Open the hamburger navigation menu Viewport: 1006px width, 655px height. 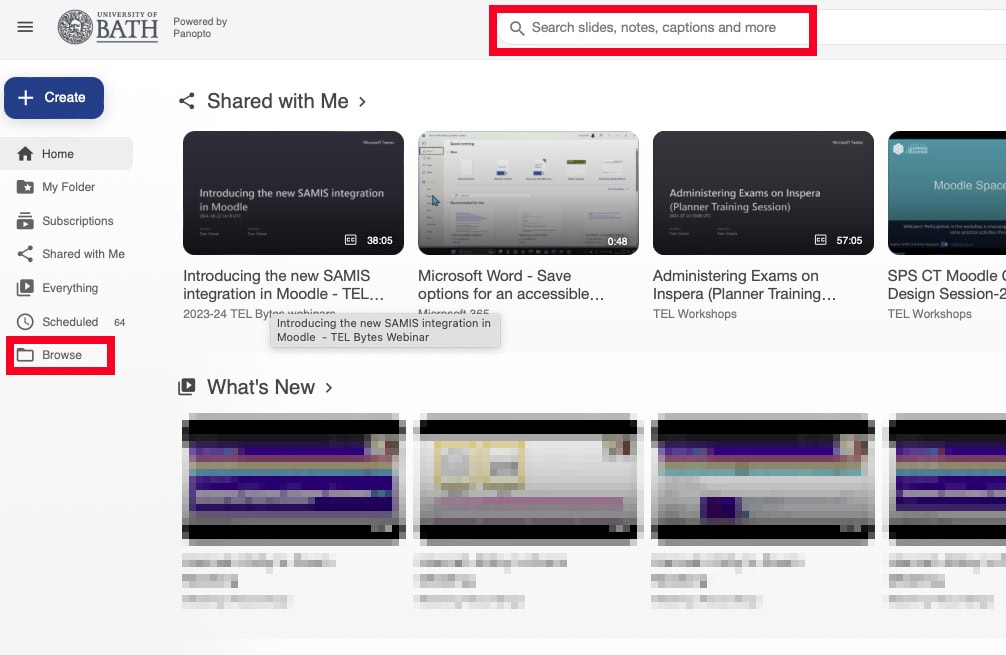click(25, 27)
